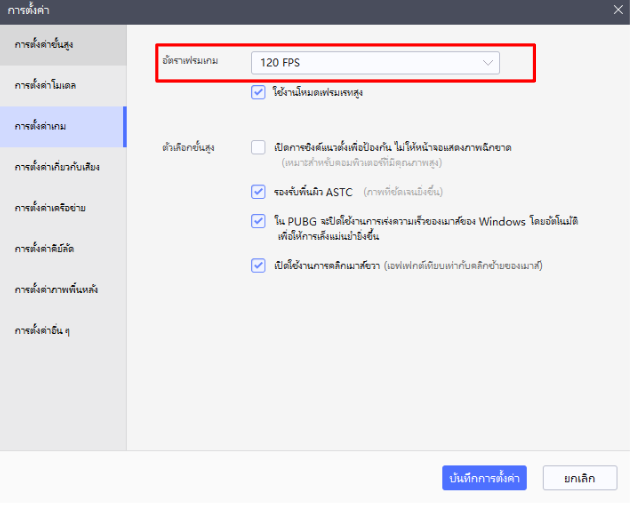Open การตั้งค่าภาพพื้นหลัง (wallpaper settings)
Viewport: 631px width, 516px height.
[x=56, y=289]
